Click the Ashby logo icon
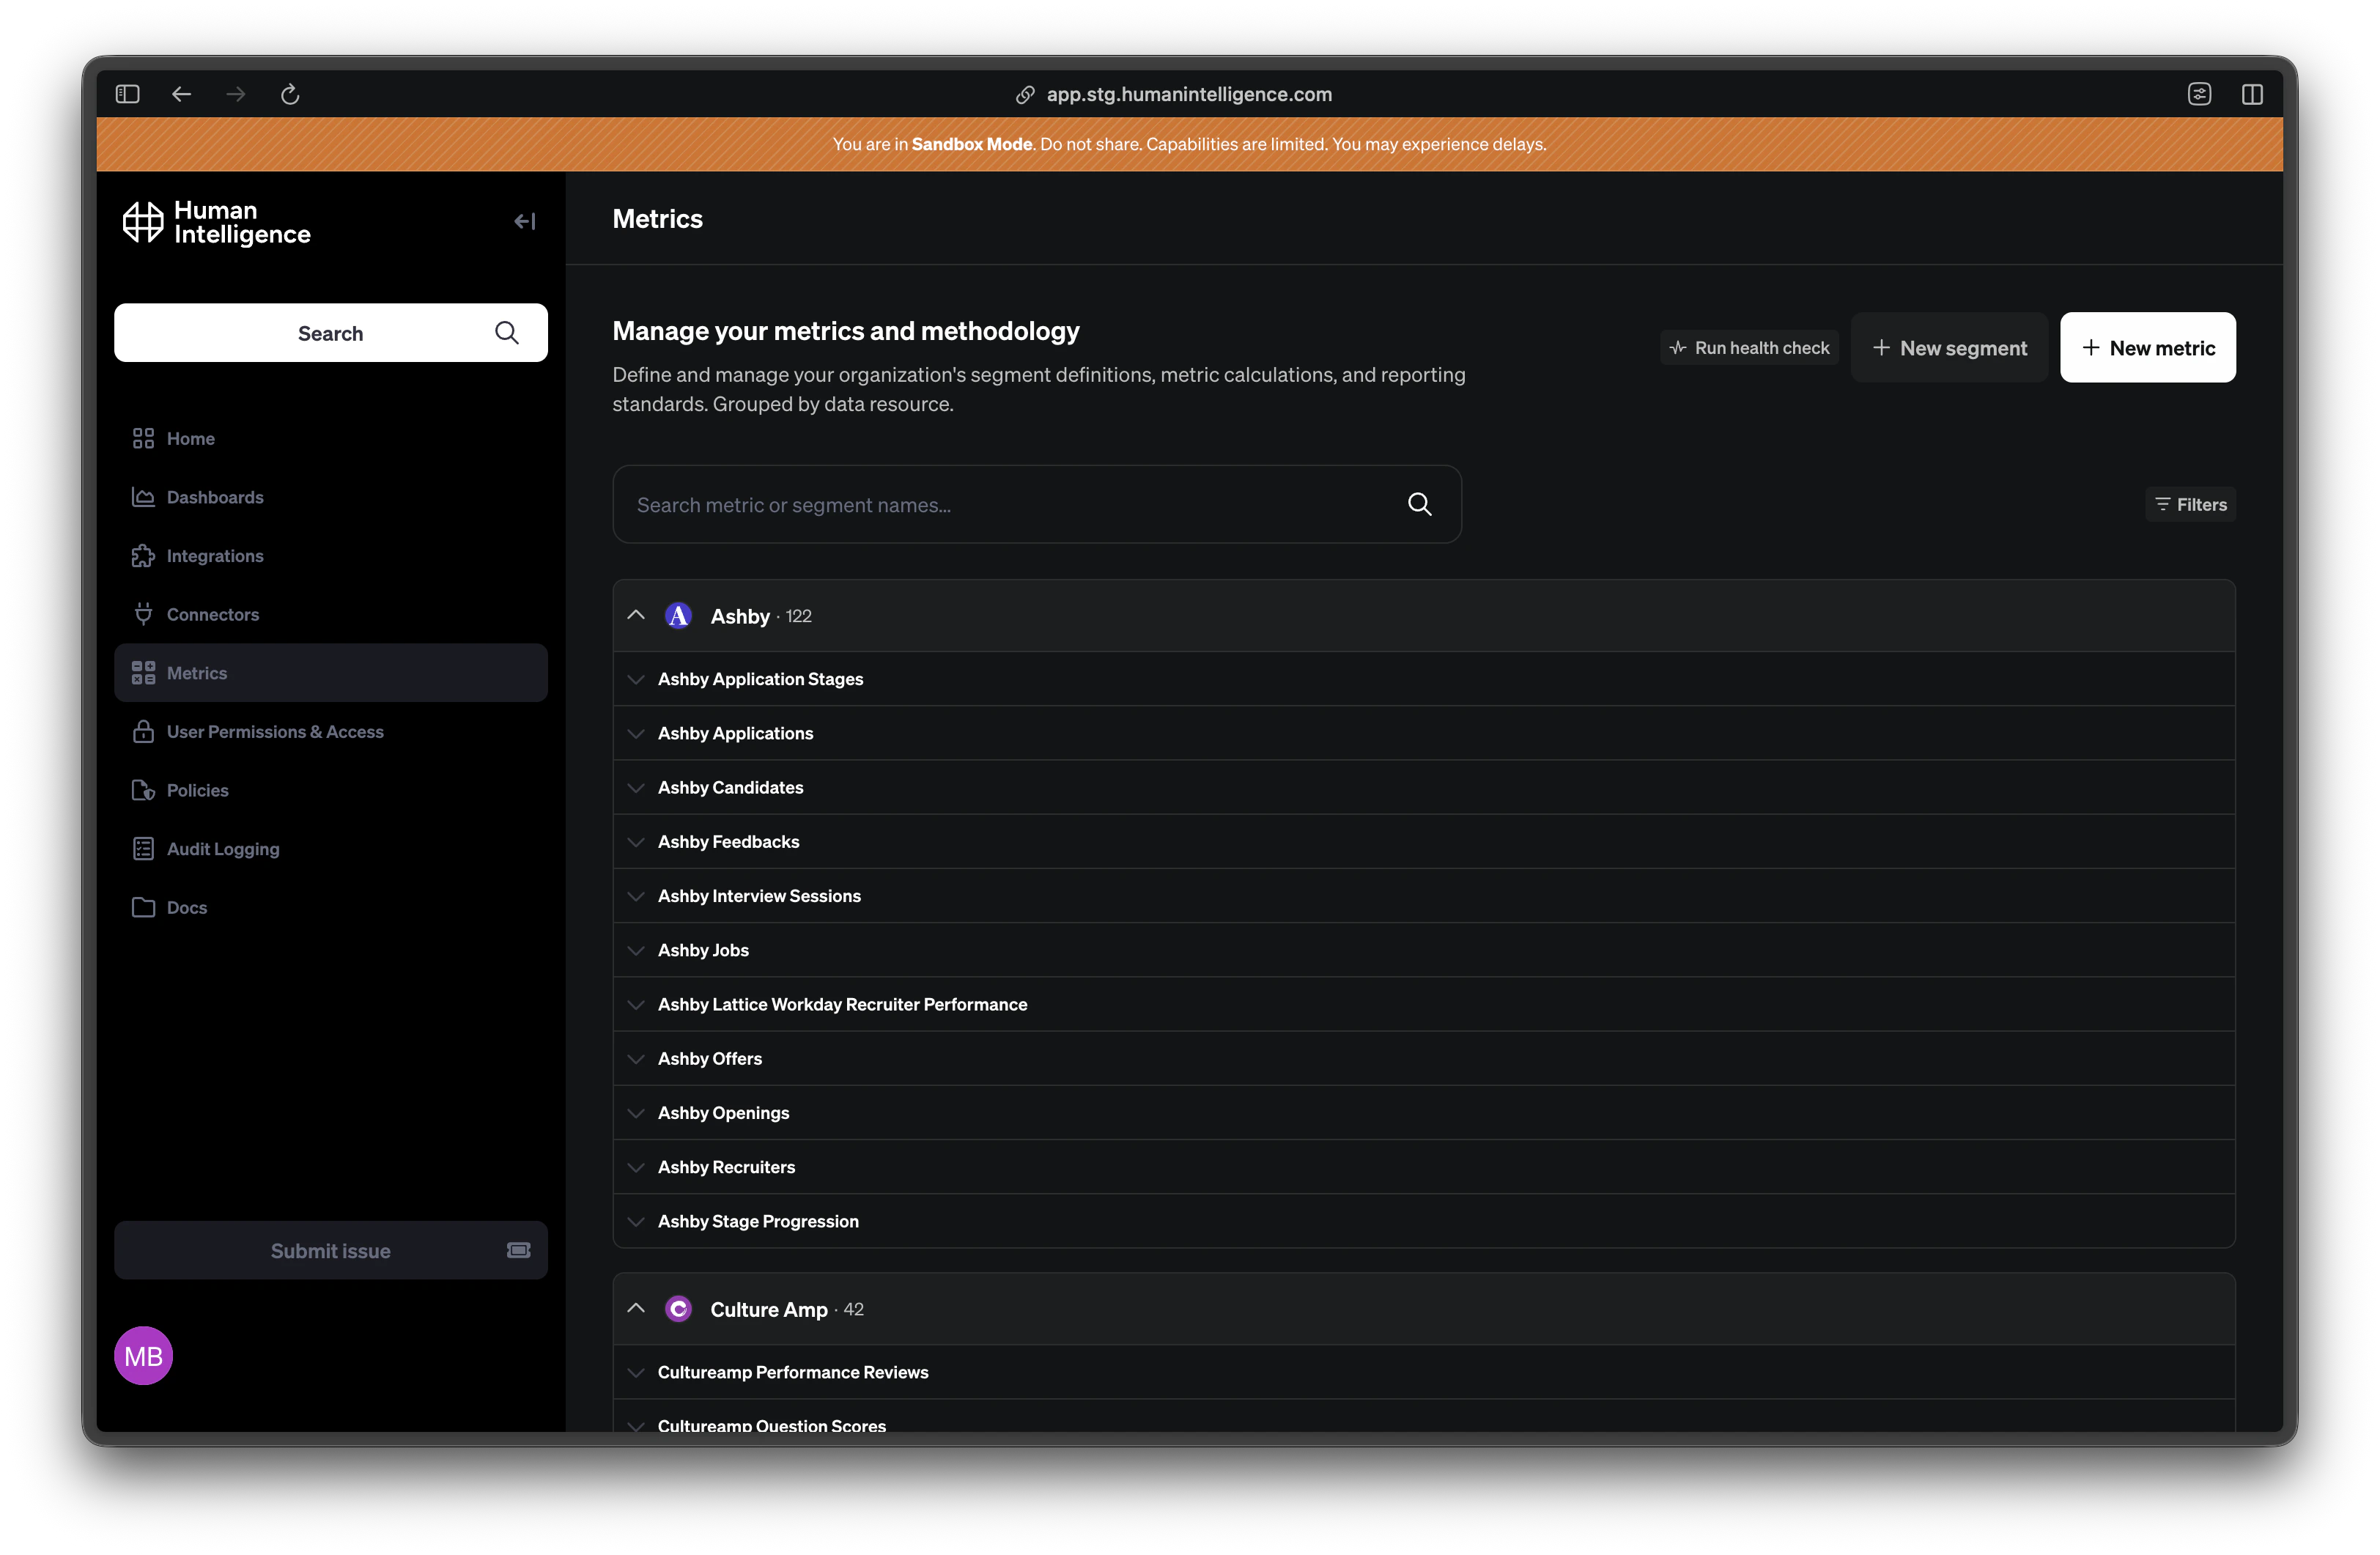The width and height of the screenshot is (2380, 1555). coord(678,615)
